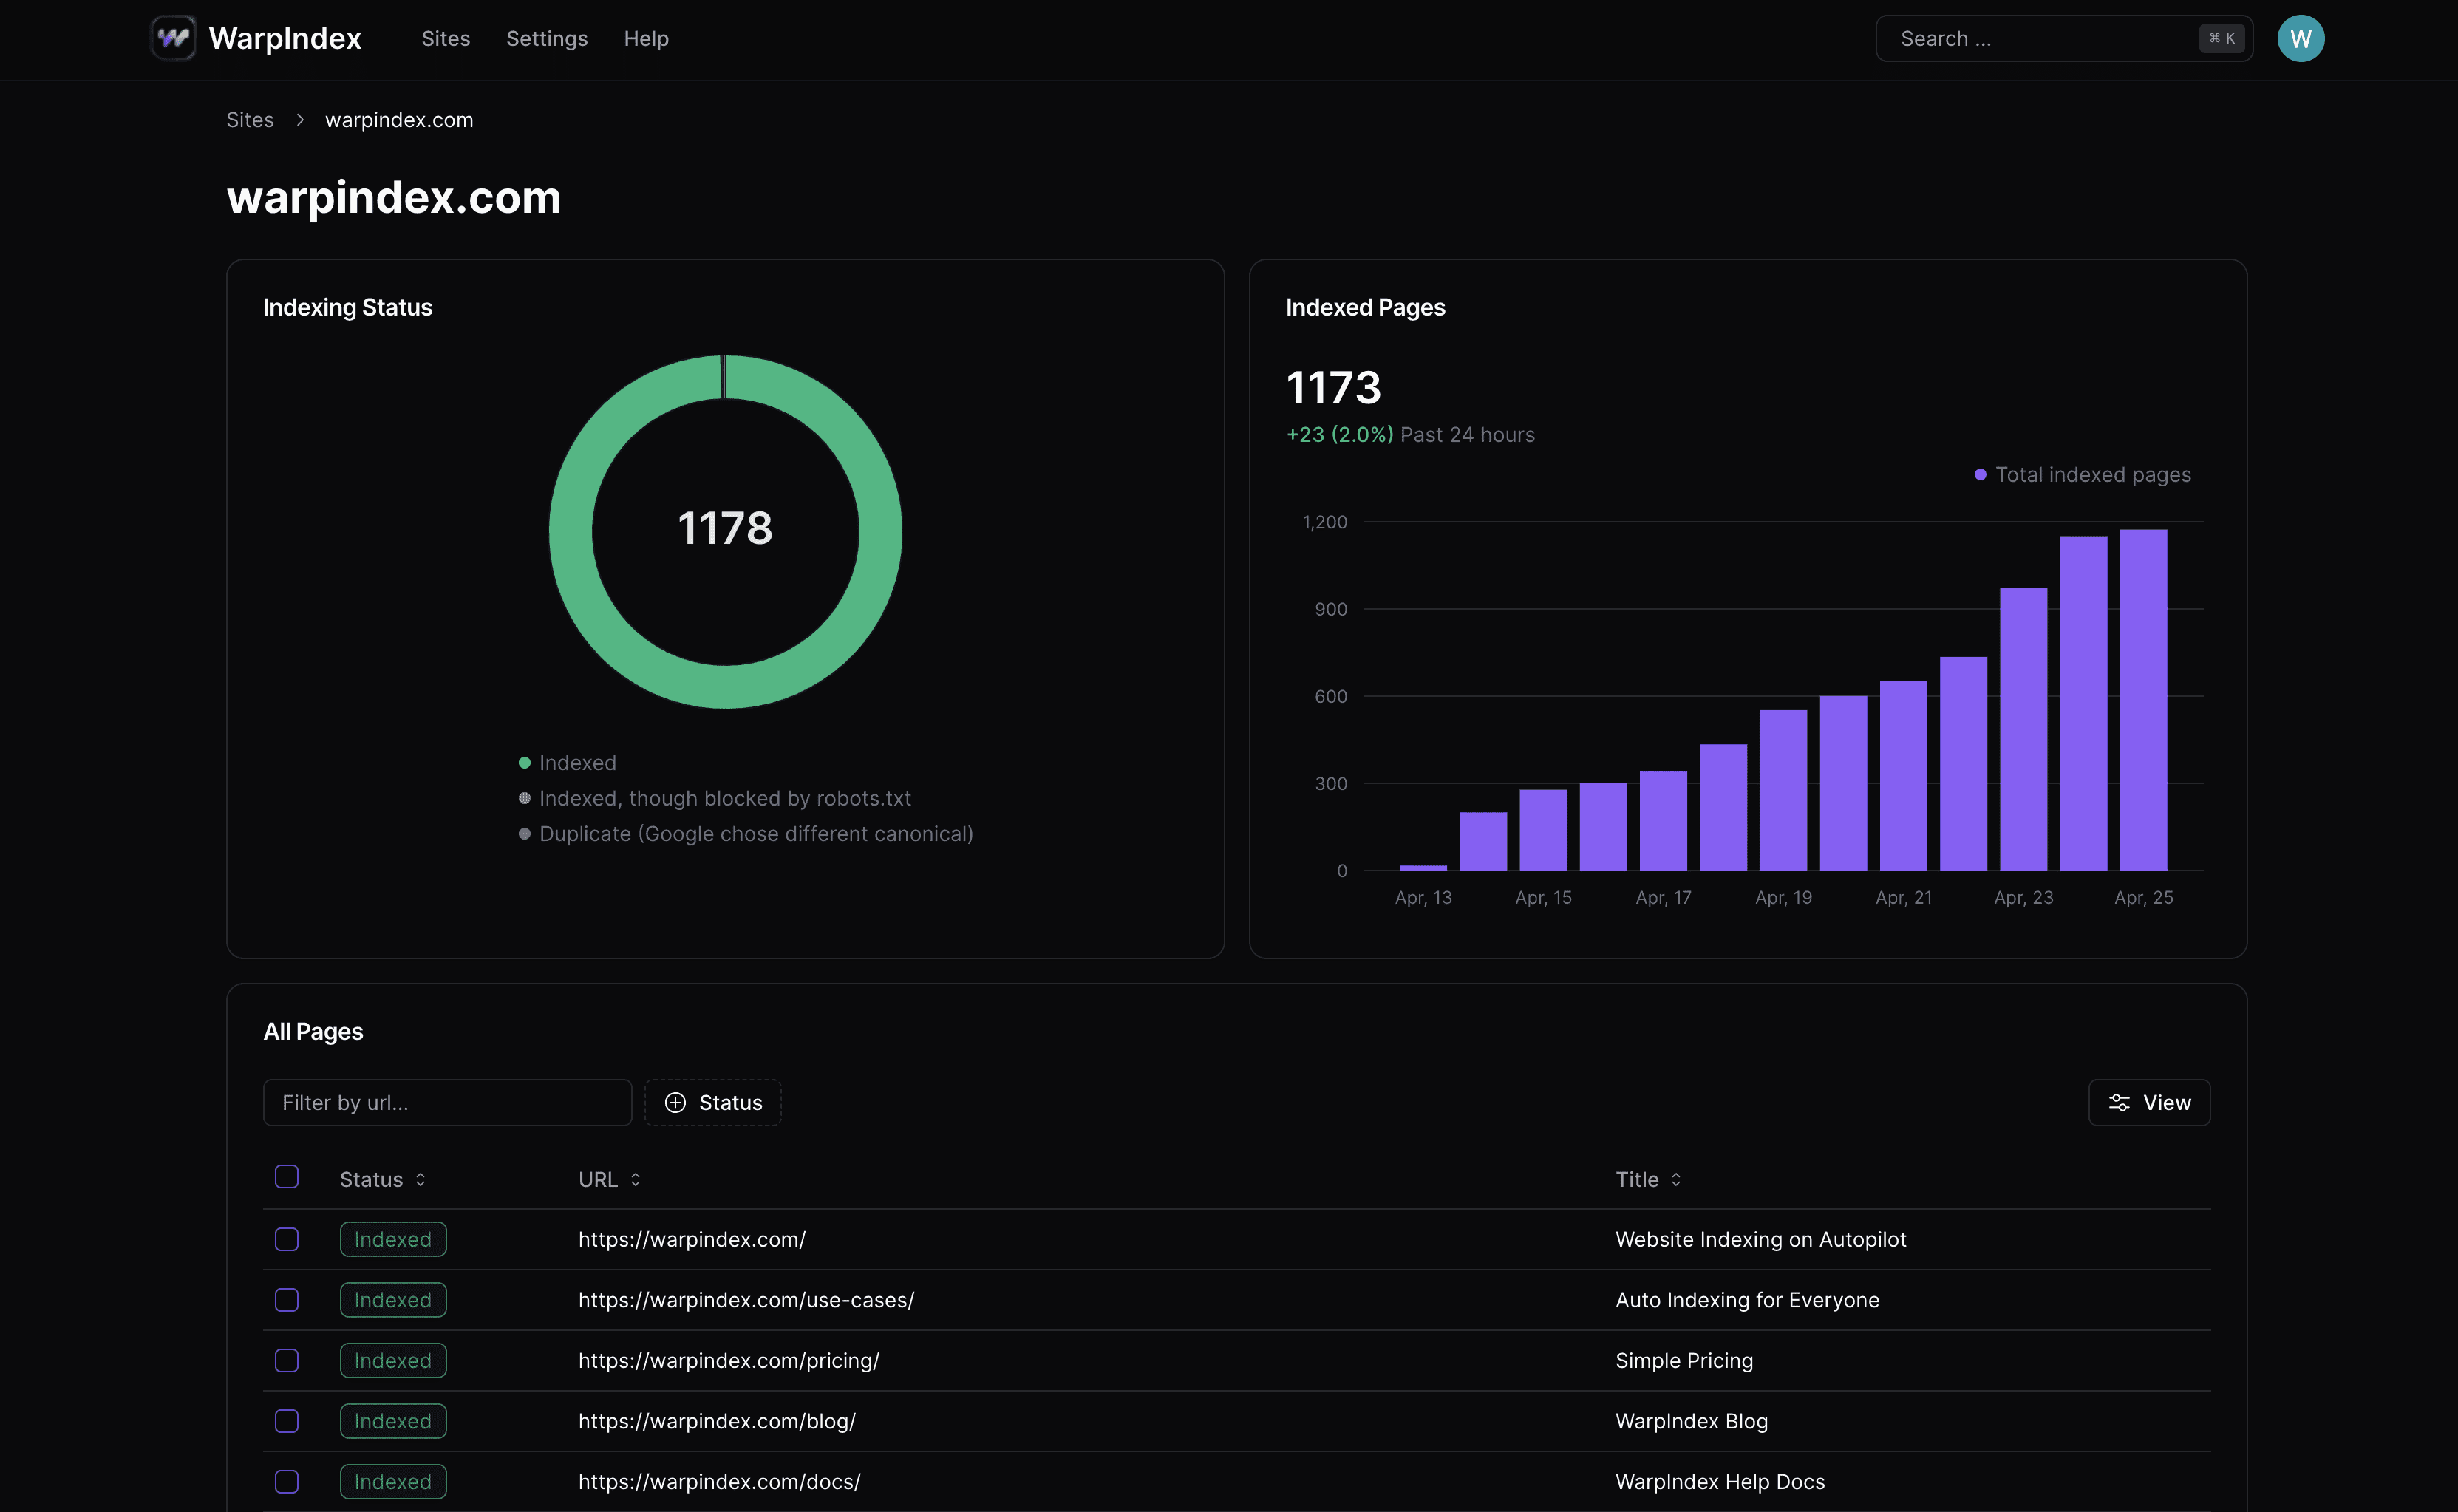Click the ⌘K shortcut badge in search
Image resolution: width=2458 pixels, height=1512 pixels.
pos(2221,38)
